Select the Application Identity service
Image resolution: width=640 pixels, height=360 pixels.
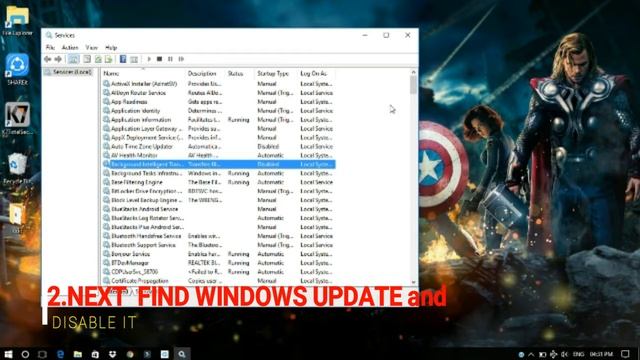(218, 111)
